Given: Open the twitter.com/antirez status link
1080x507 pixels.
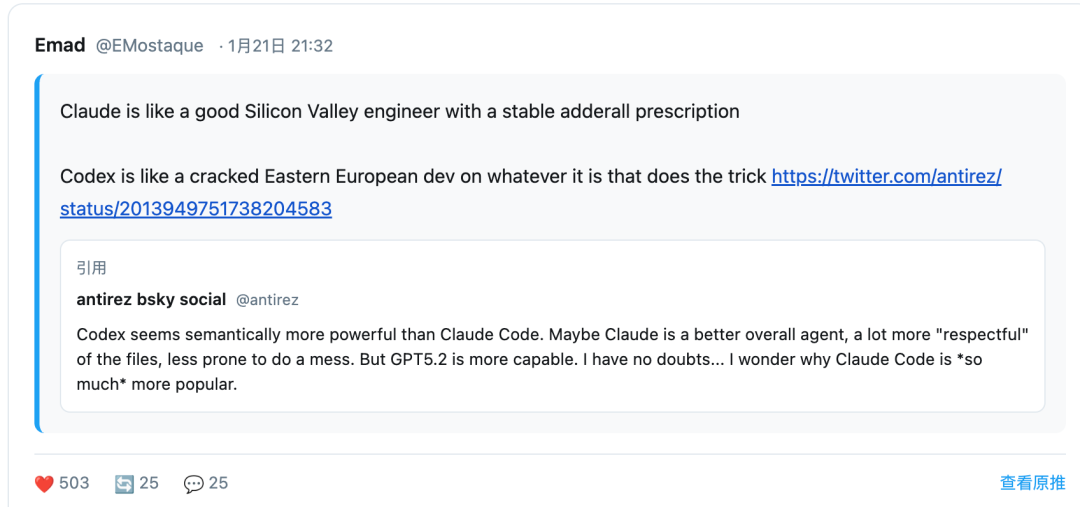Looking at the screenshot, I should pyautogui.click(x=886, y=177).
